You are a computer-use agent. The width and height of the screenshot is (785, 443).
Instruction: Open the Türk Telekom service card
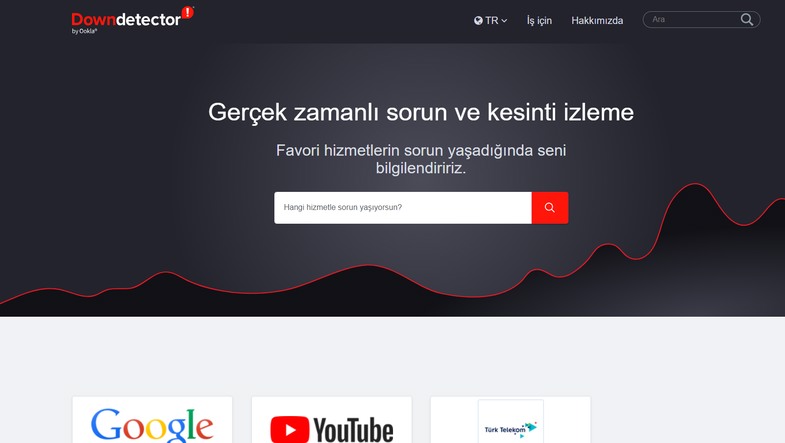coord(511,420)
